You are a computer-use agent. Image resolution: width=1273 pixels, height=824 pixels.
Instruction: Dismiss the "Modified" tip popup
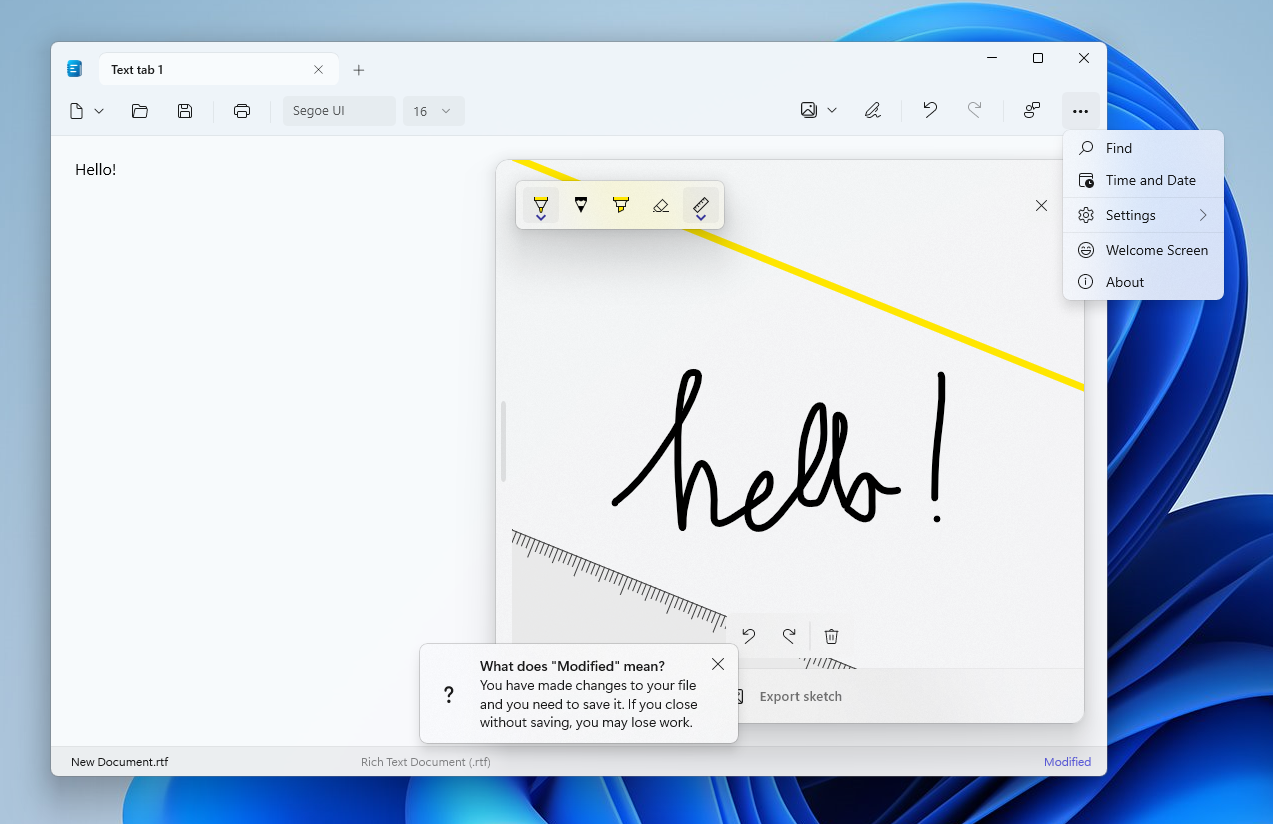click(x=718, y=664)
